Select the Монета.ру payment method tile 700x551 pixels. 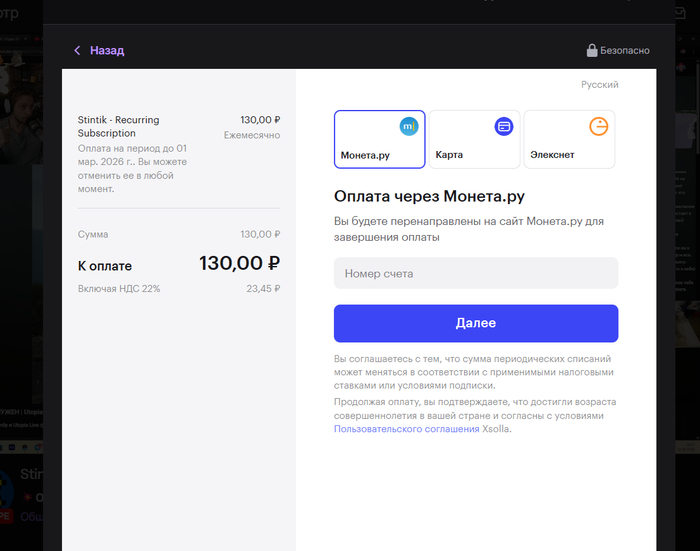point(379,140)
